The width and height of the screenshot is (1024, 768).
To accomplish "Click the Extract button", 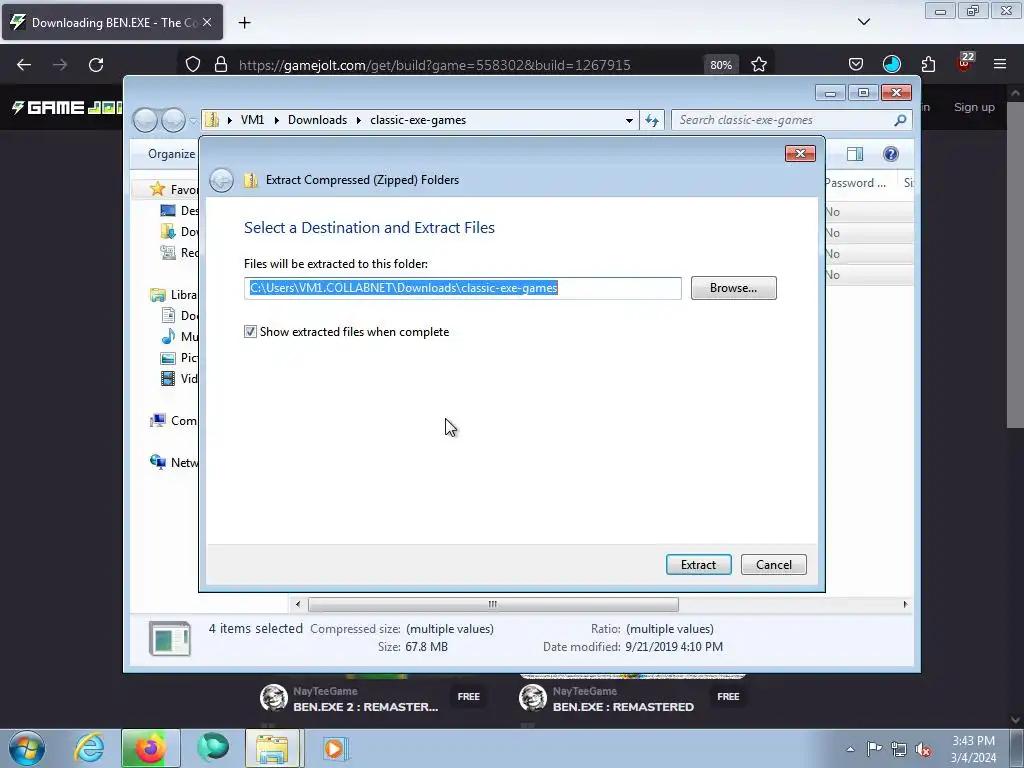I will (698, 564).
